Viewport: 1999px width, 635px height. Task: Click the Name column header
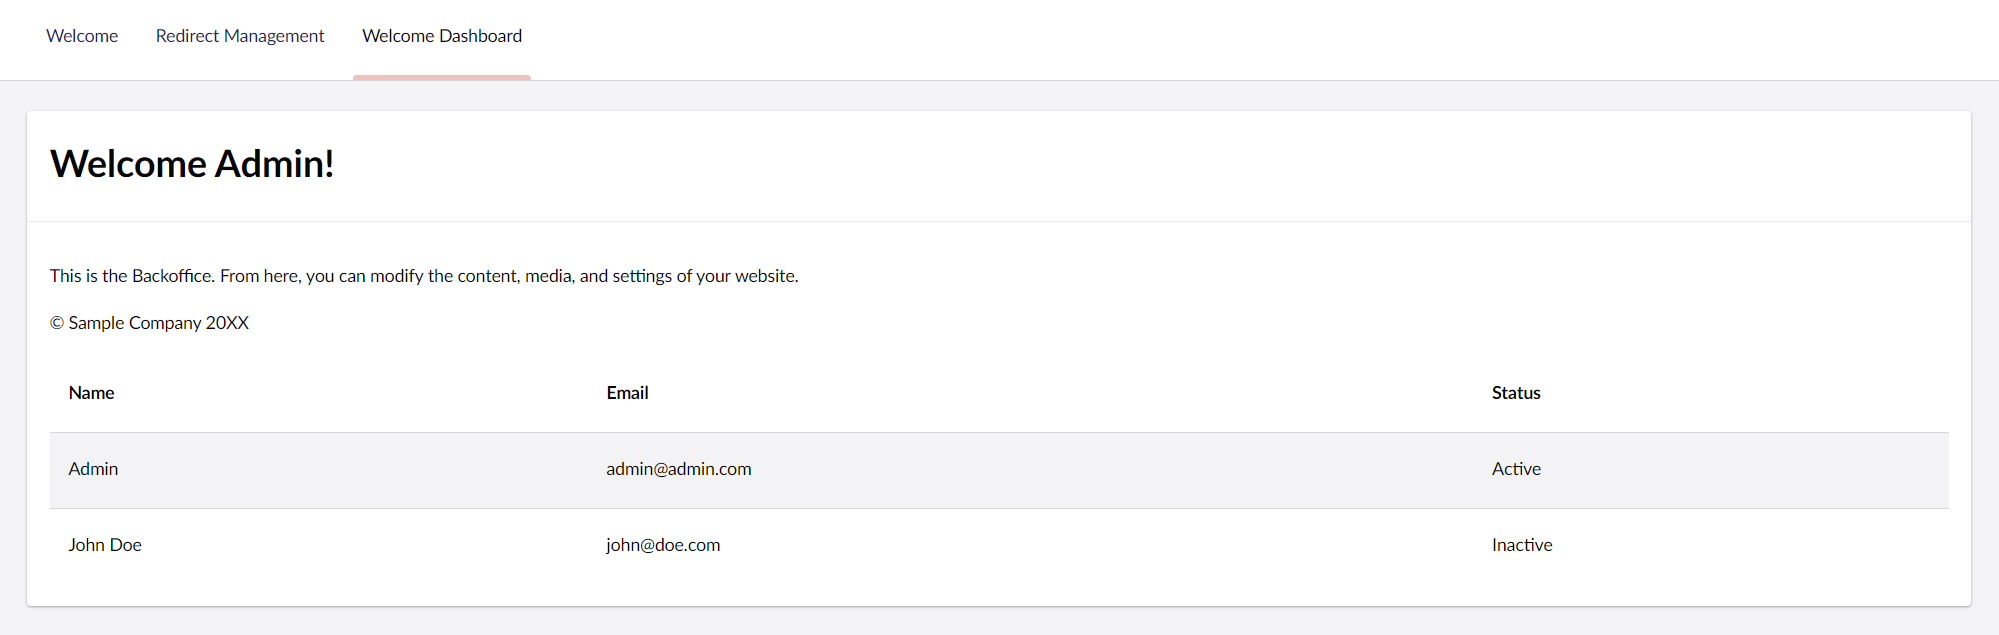(91, 393)
